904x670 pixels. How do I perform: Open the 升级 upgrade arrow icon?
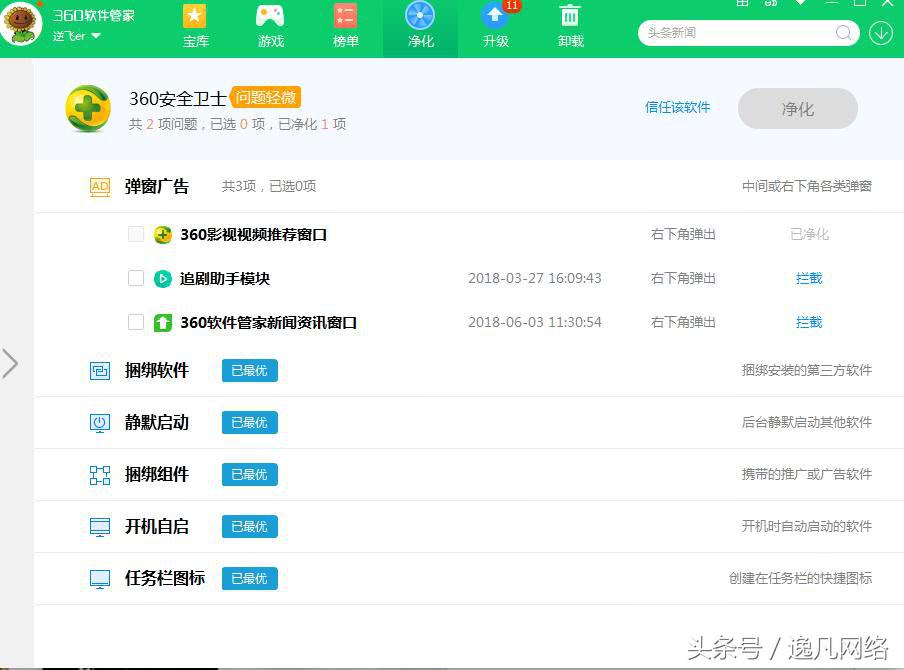tap(494, 16)
